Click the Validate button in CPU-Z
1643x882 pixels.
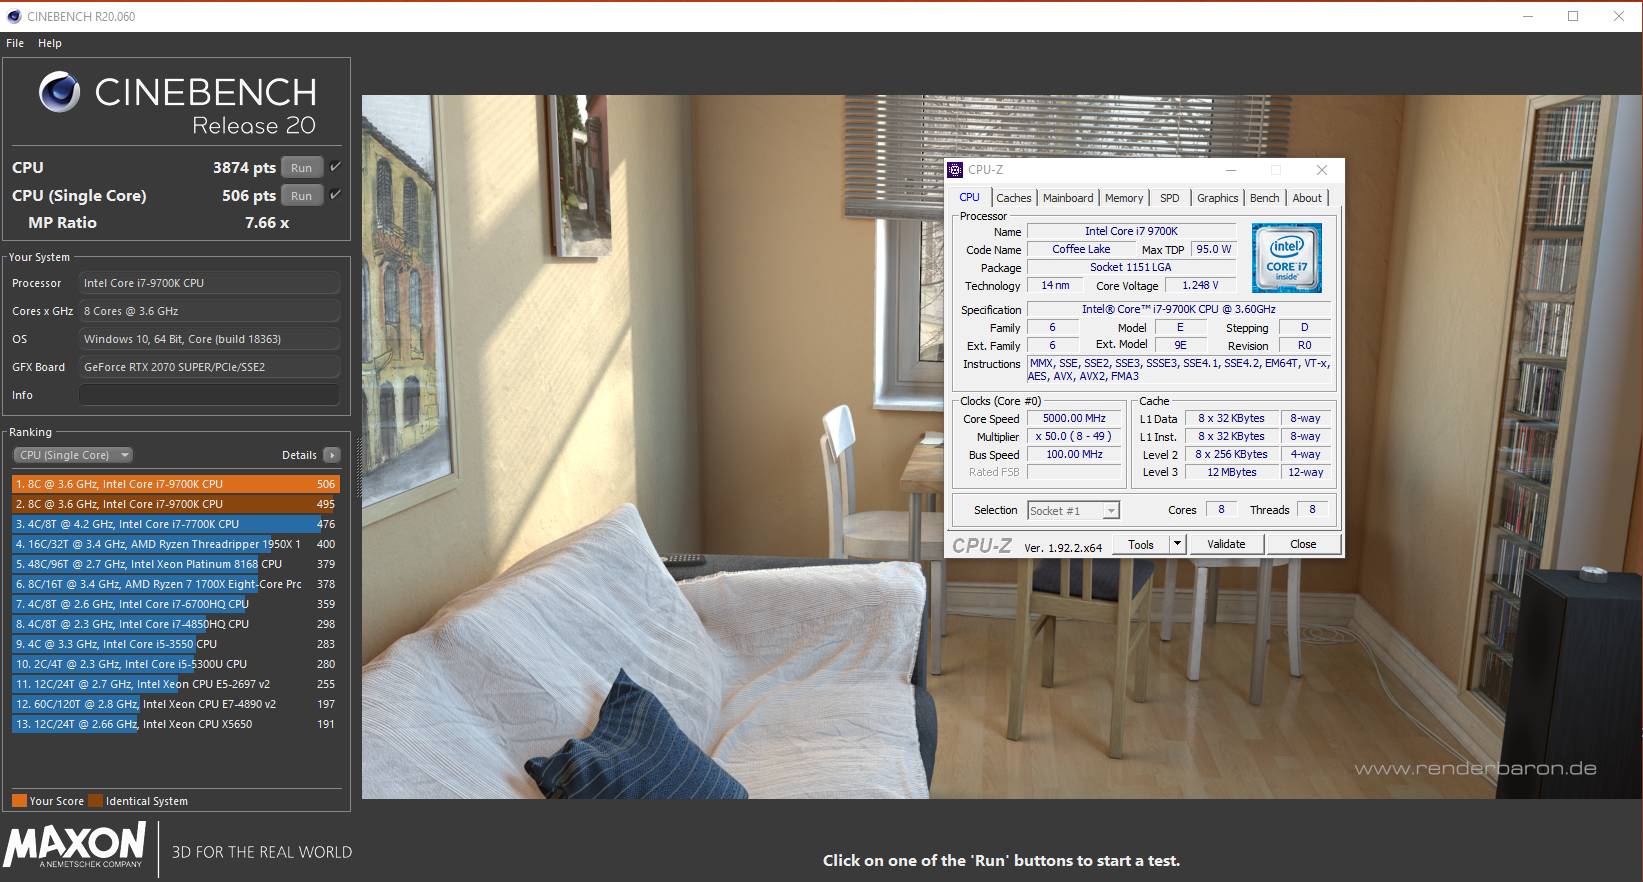pyautogui.click(x=1226, y=544)
